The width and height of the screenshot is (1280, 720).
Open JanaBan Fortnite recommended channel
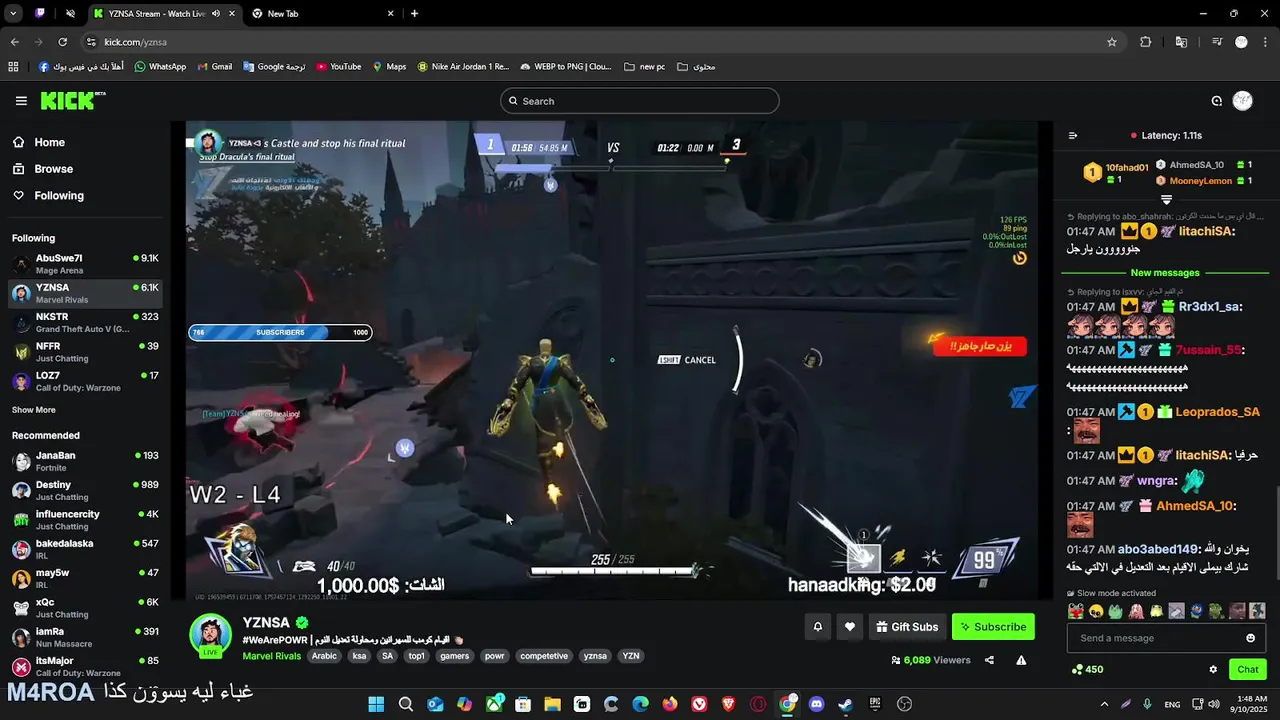pos(85,461)
